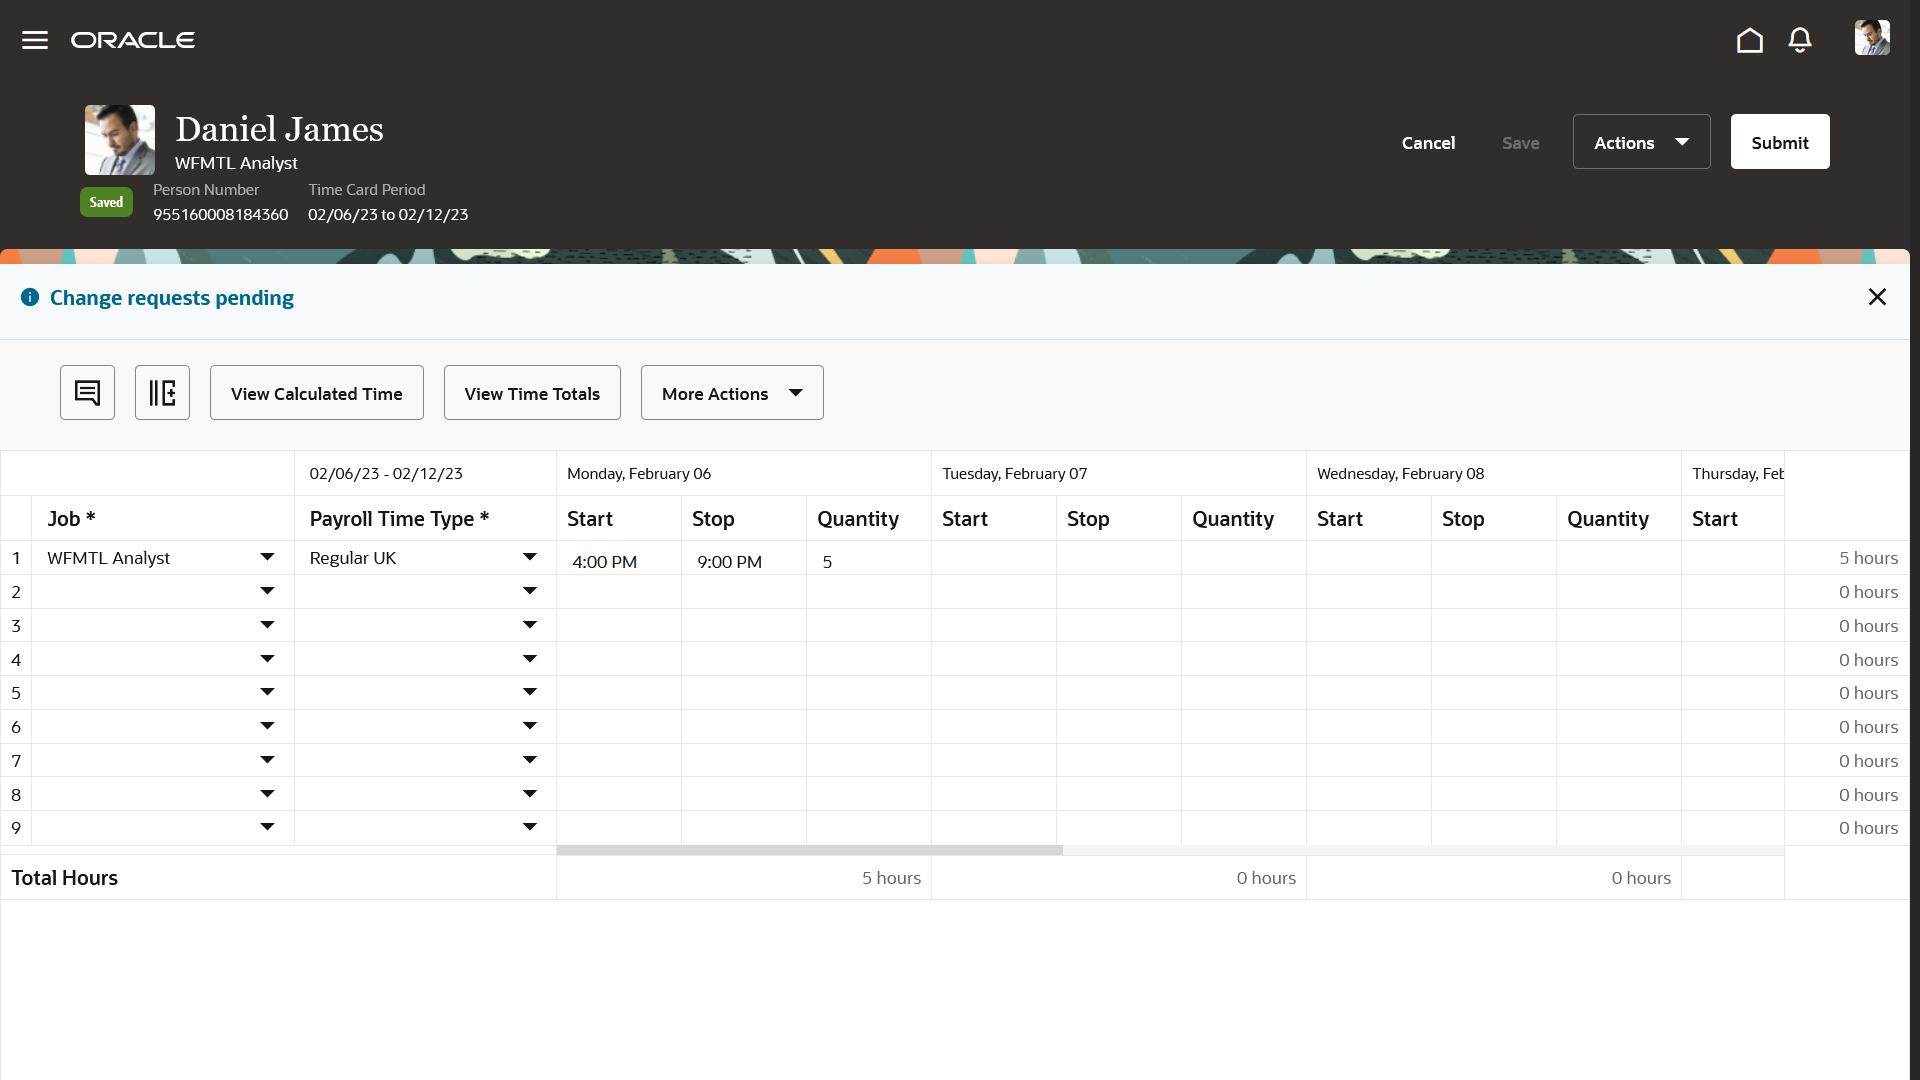Screen dimensions: 1920x1080
Task: Click the info icon beside pending change requests
Action: coord(29,296)
